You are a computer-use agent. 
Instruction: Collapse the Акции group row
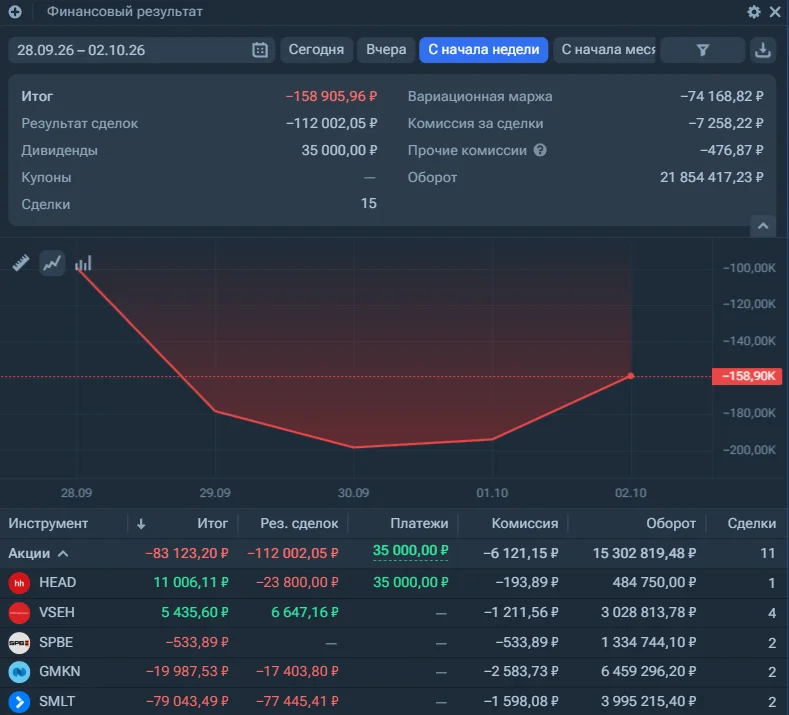click(x=63, y=553)
